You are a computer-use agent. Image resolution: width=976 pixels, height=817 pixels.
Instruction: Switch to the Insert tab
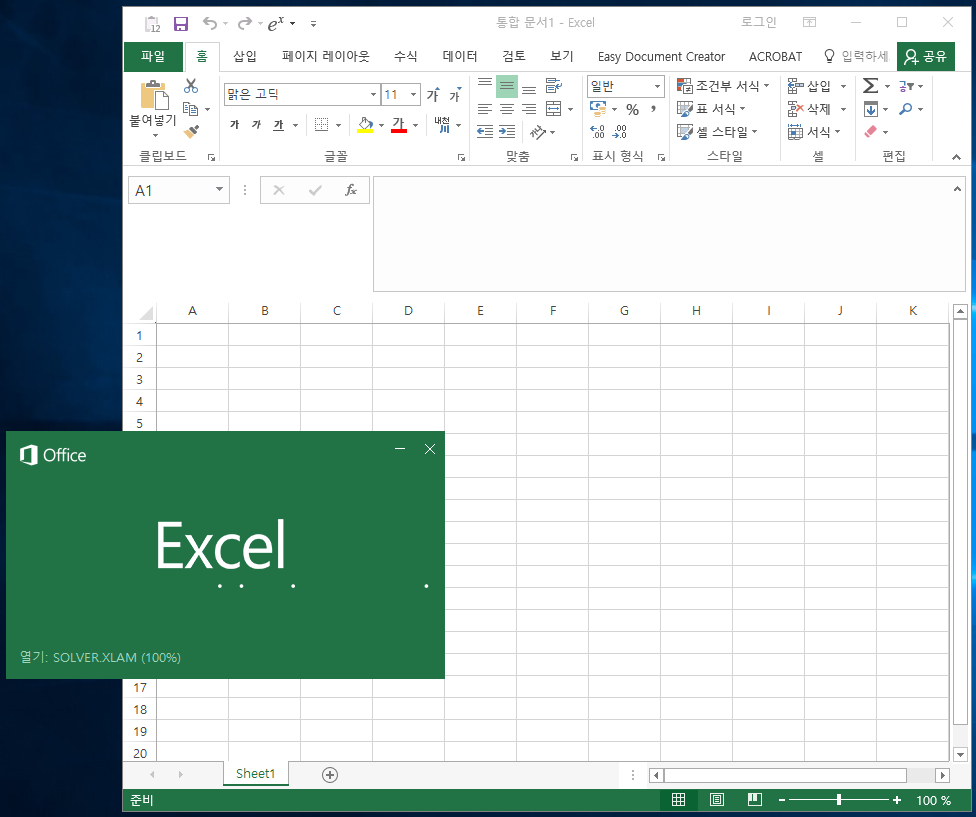[245, 57]
